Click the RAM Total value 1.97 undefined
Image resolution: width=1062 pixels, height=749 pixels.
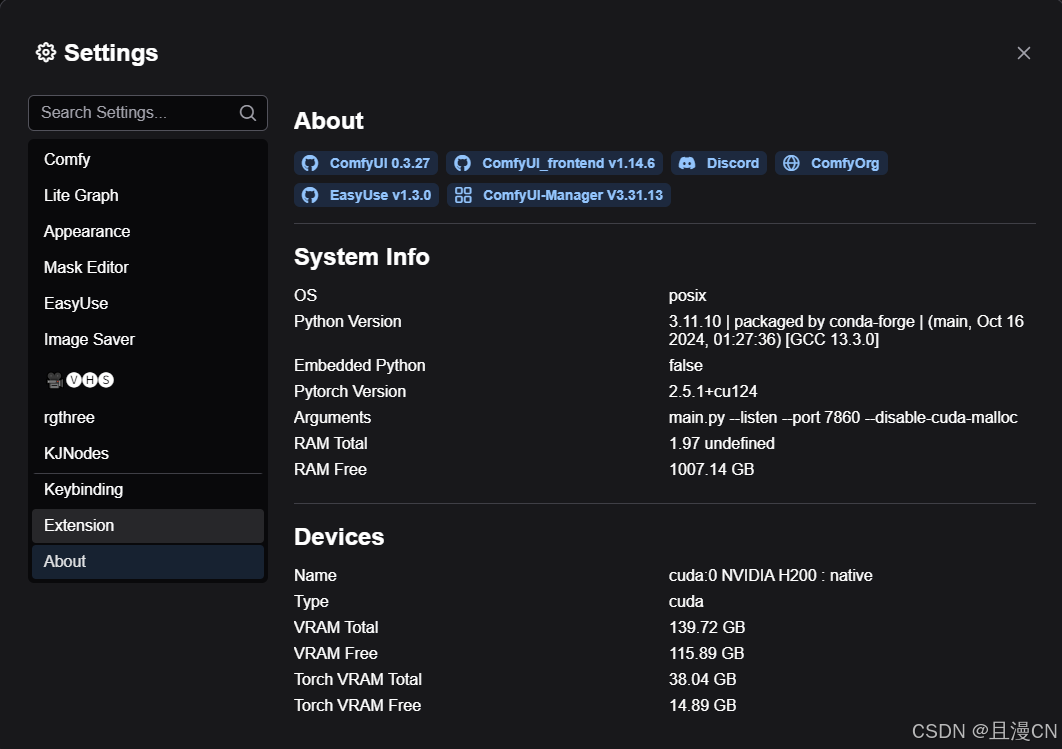click(721, 444)
